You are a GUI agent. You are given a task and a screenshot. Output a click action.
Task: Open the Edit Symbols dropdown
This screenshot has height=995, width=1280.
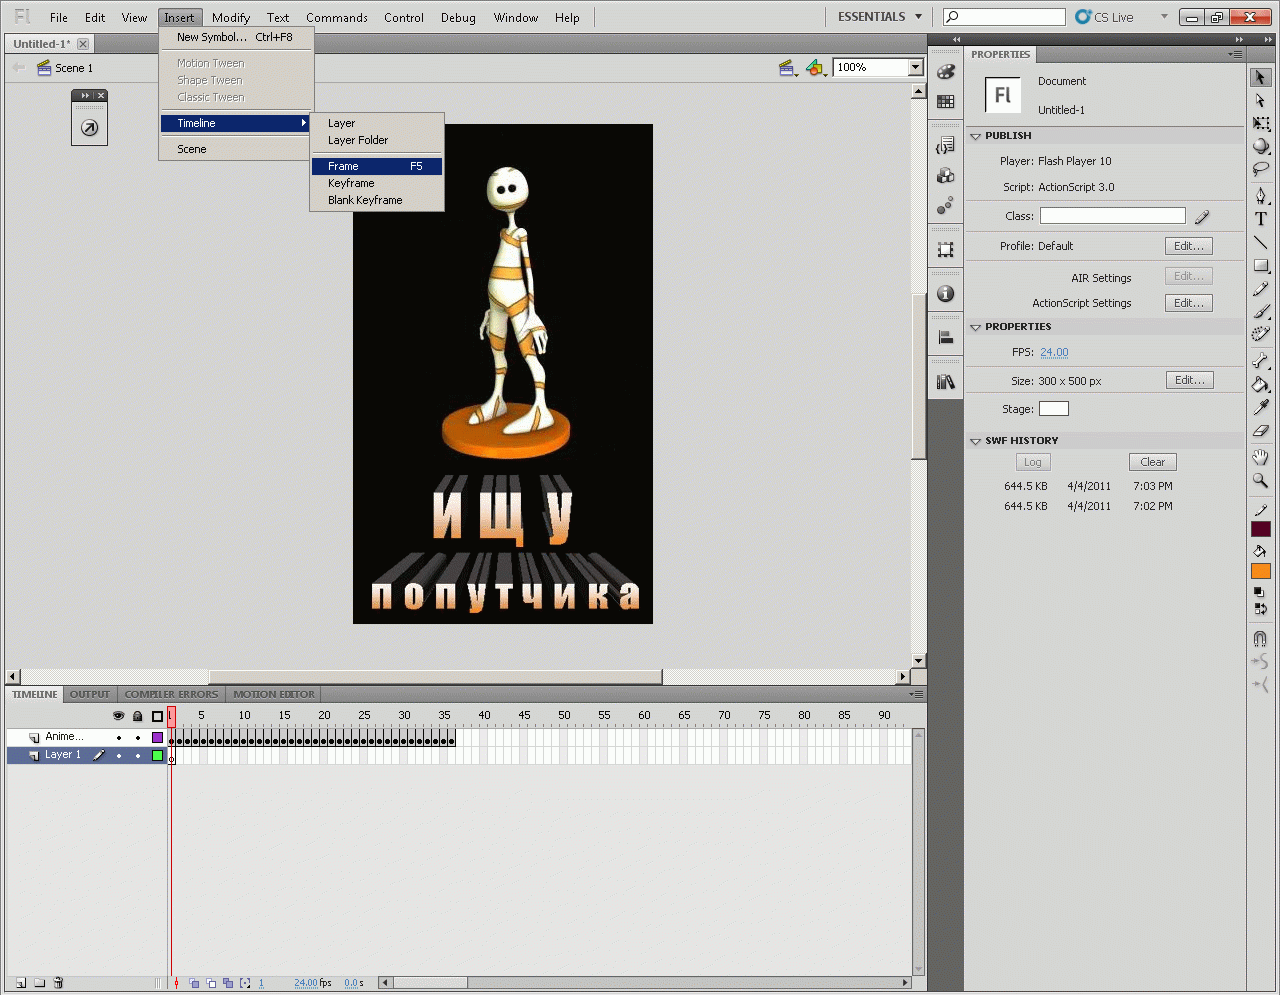pos(816,68)
